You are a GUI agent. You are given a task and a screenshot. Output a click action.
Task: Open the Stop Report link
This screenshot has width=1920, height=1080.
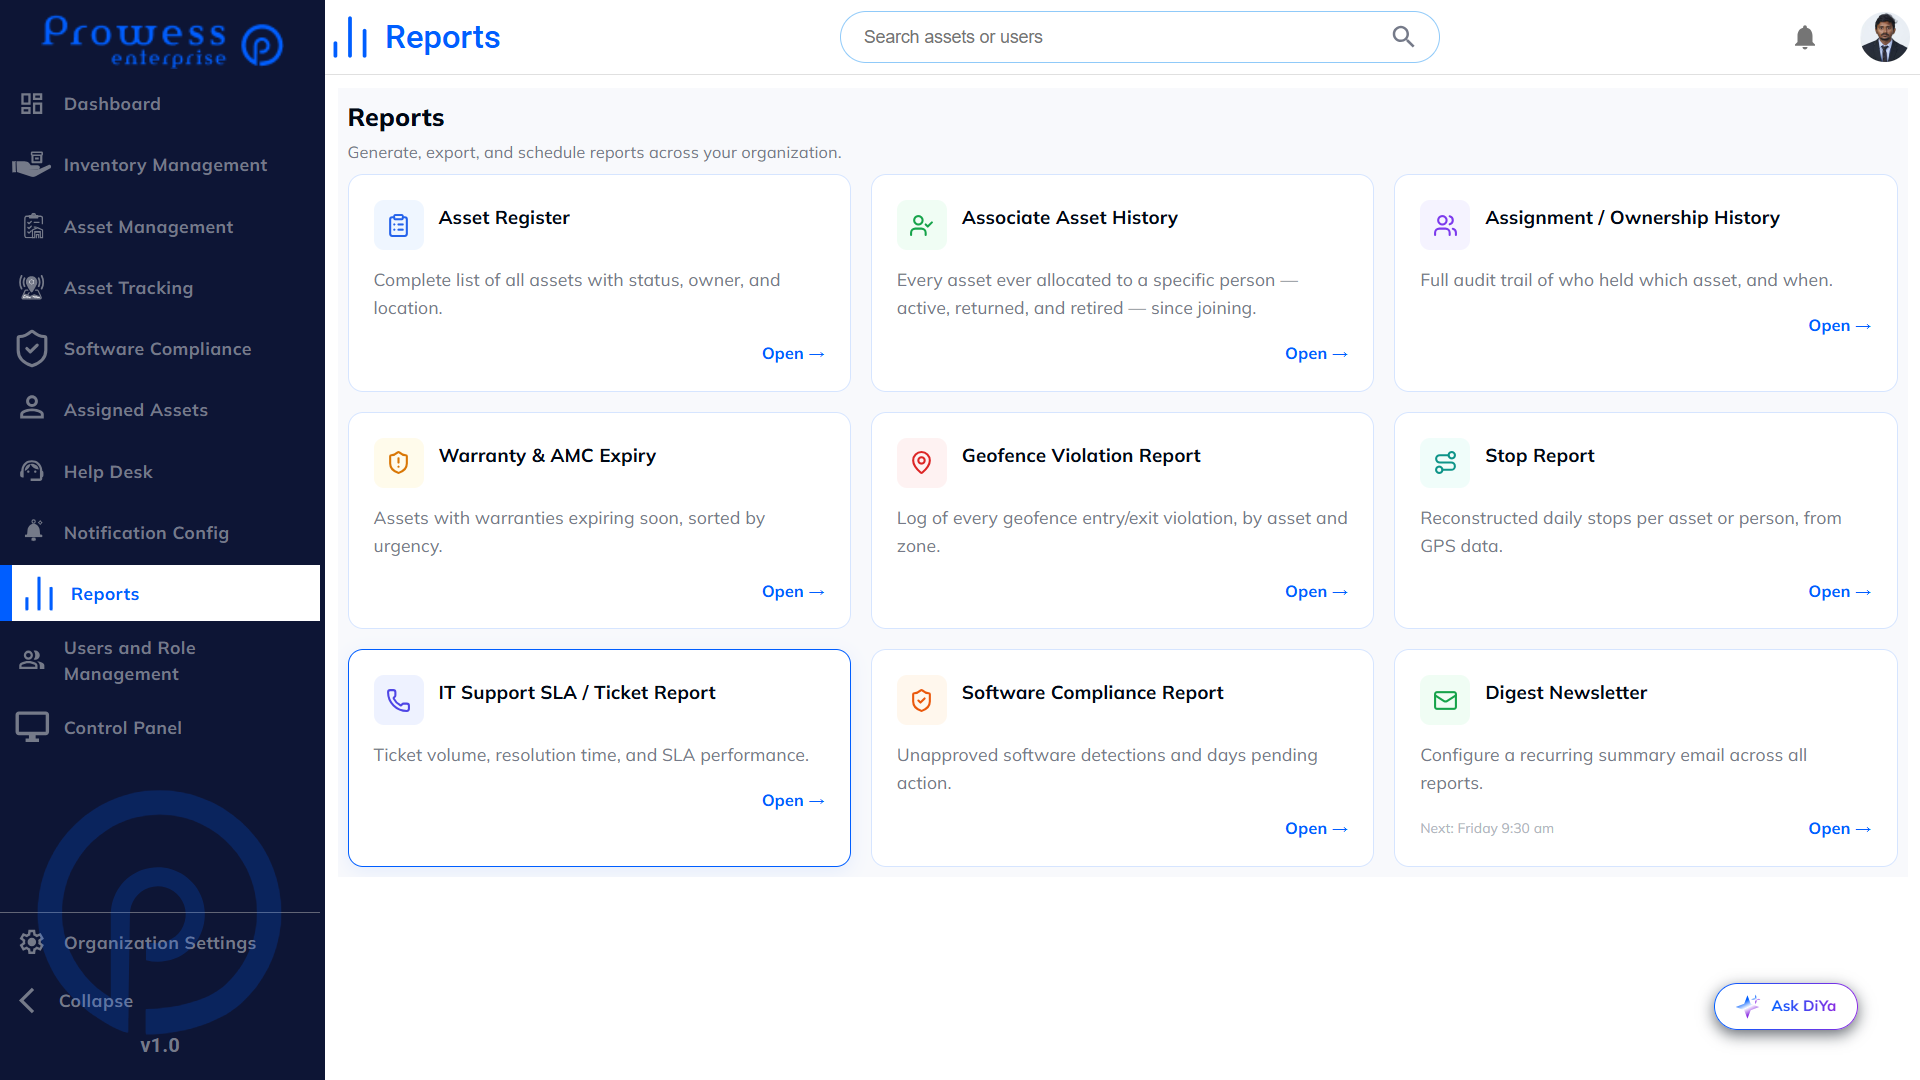pos(1839,592)
